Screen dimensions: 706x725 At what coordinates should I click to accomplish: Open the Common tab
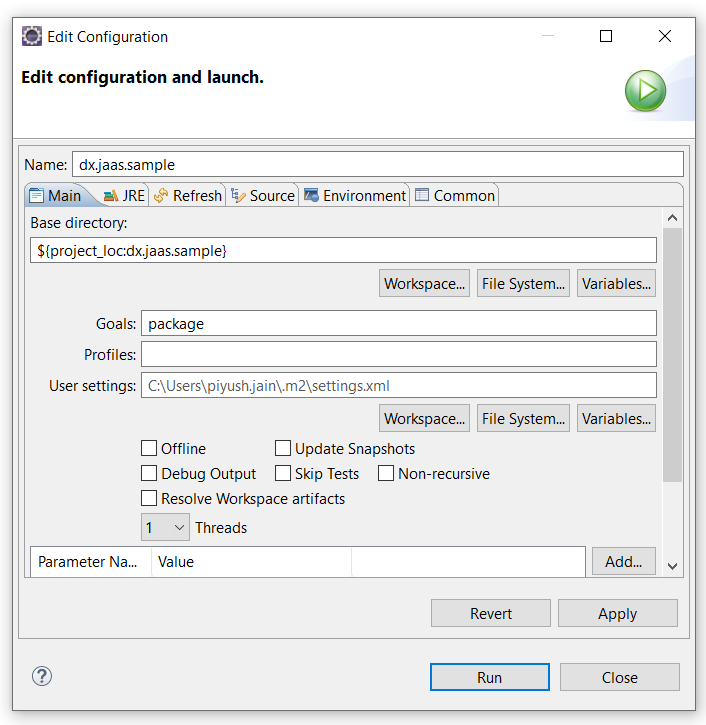click(455, 196)
